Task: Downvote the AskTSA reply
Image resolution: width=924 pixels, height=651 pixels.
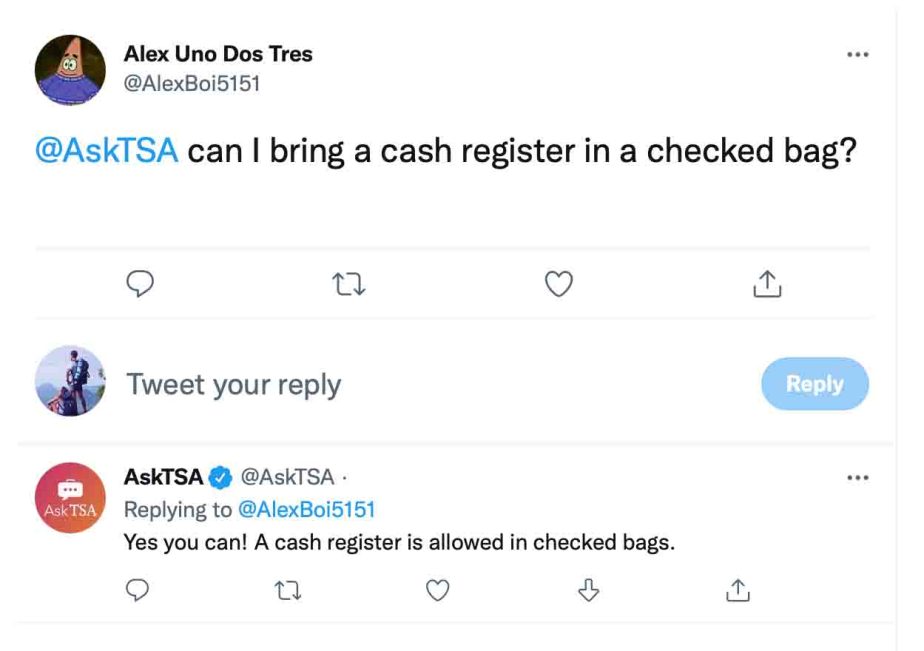Action: click(x=588, y=591)
